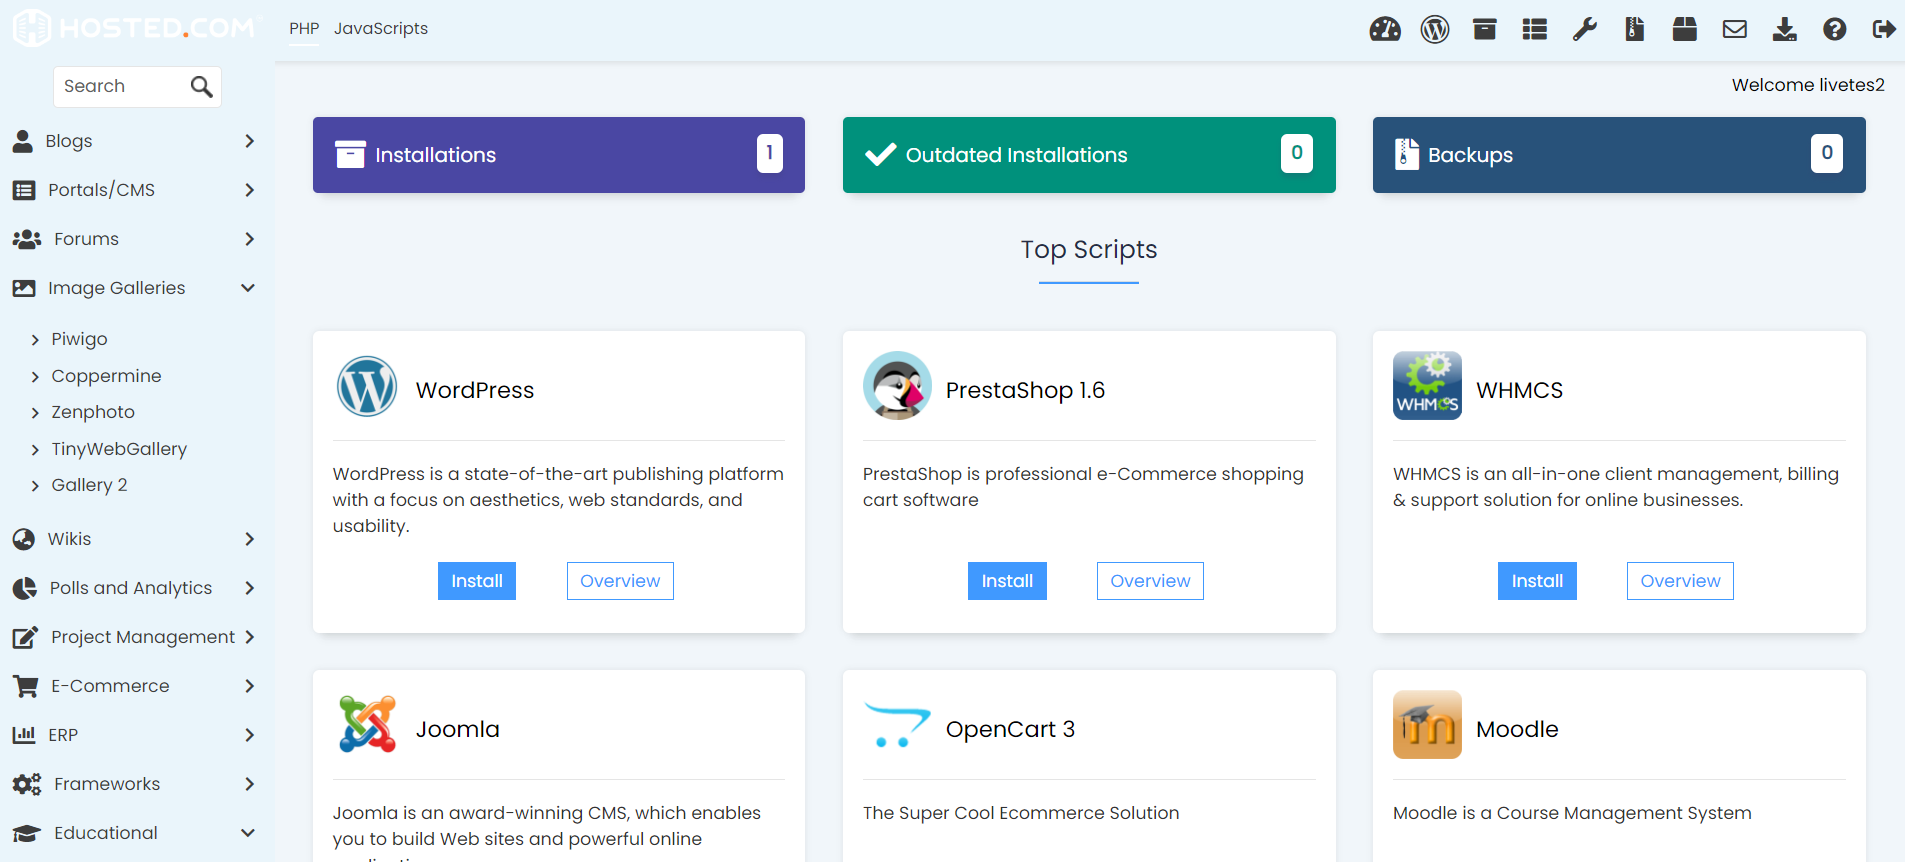Screen dimensions: 1905x862
Task: Click the Joomla script title
Action: pyautogui.click(x=457, y=729)
